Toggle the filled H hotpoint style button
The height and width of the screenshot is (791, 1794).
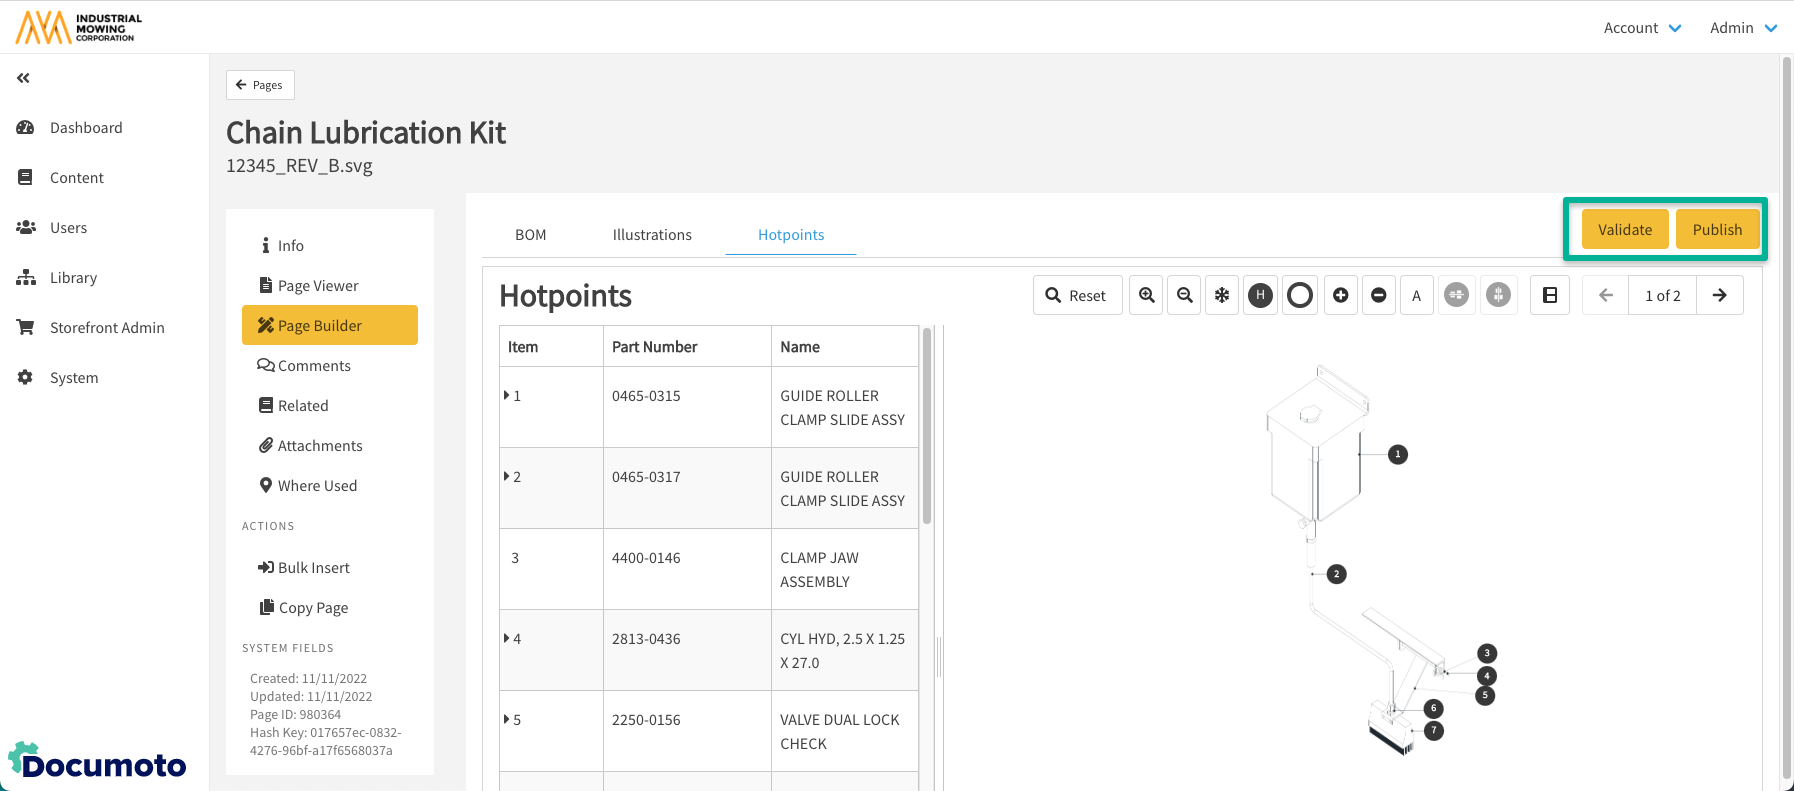1261,295
